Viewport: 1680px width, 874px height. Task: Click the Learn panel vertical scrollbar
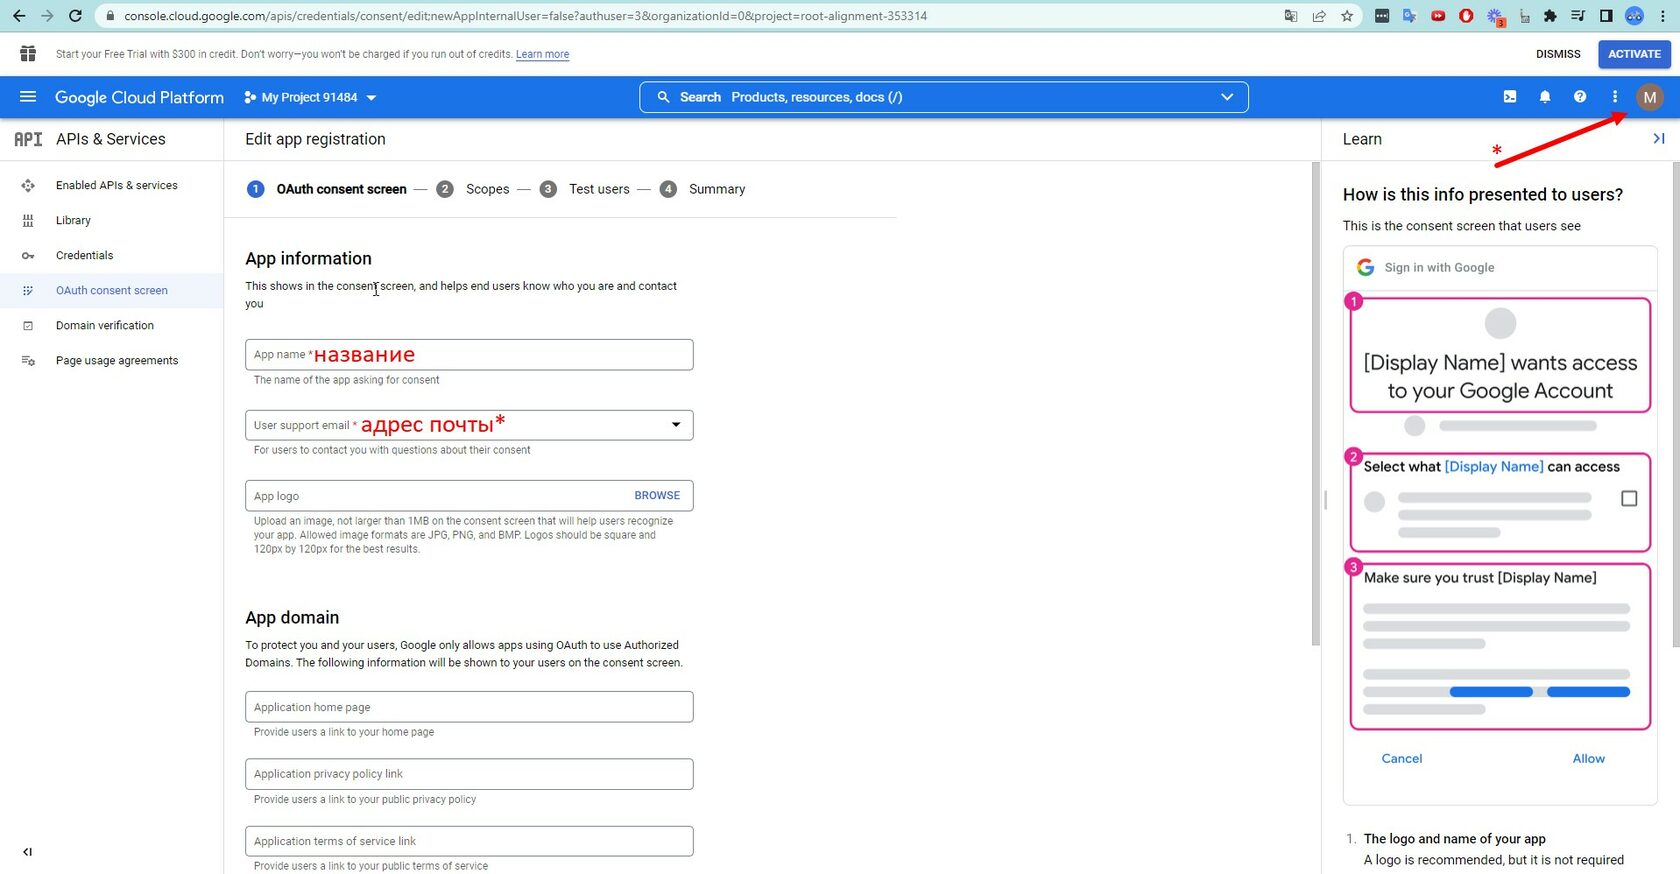pos(1675,404)
